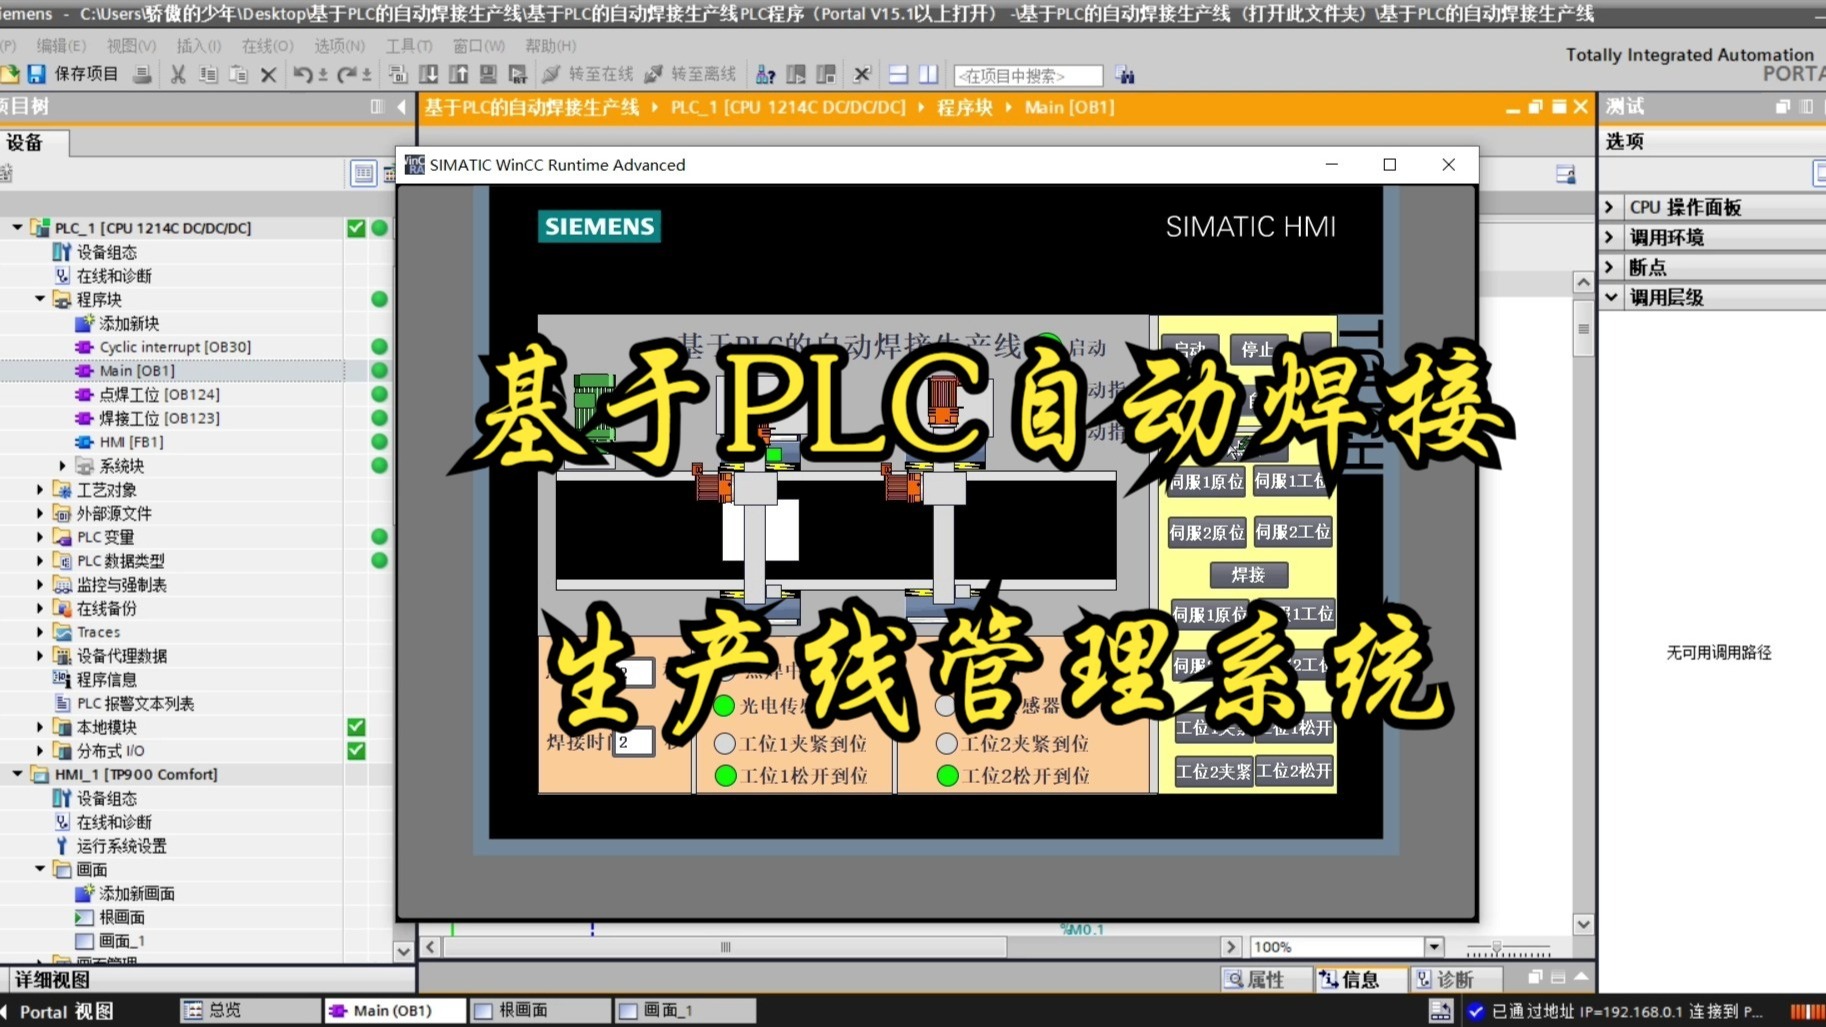Screen dimensions: 1826x1027
Task: Click the 焊接时间 input field
Action: [634, 742]
